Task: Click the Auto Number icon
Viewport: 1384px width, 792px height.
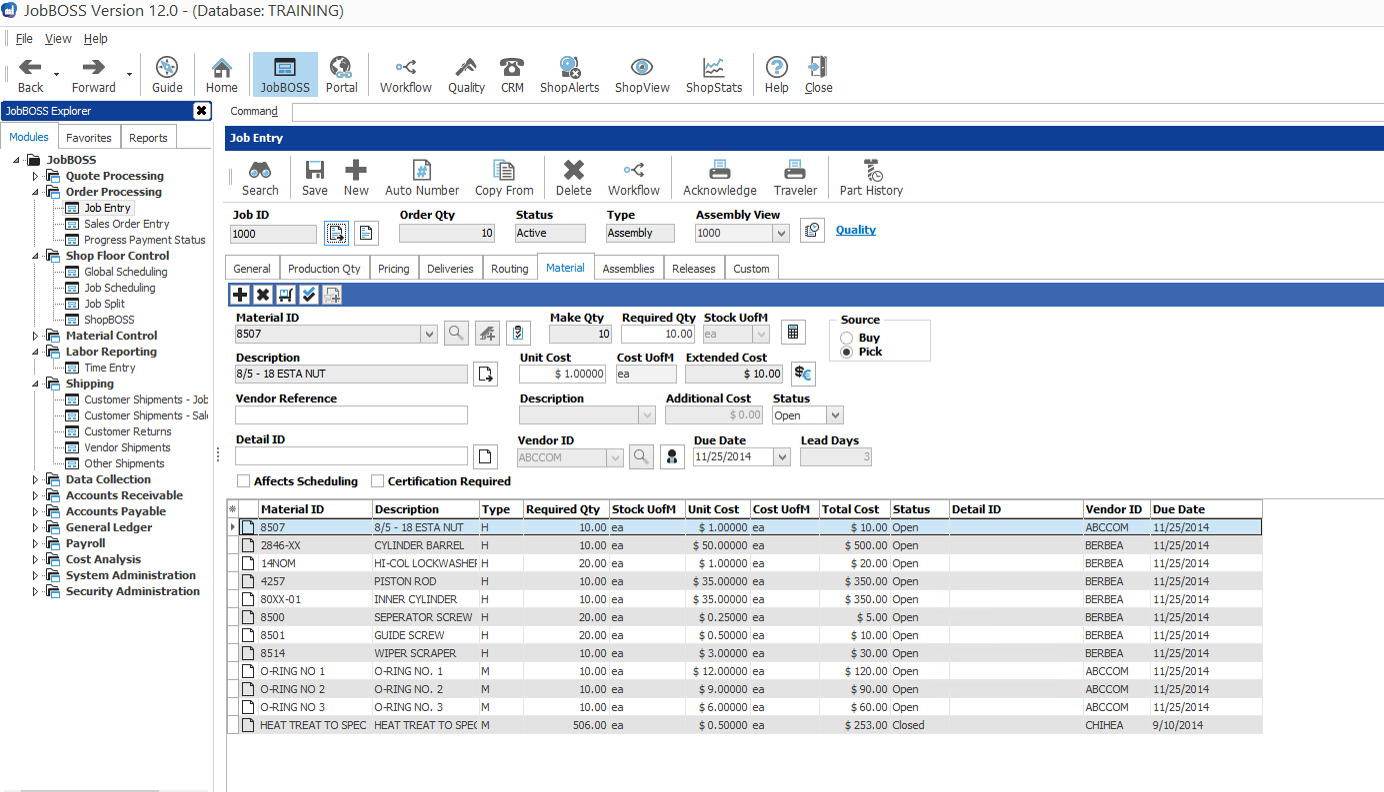Action: (422, 178)
